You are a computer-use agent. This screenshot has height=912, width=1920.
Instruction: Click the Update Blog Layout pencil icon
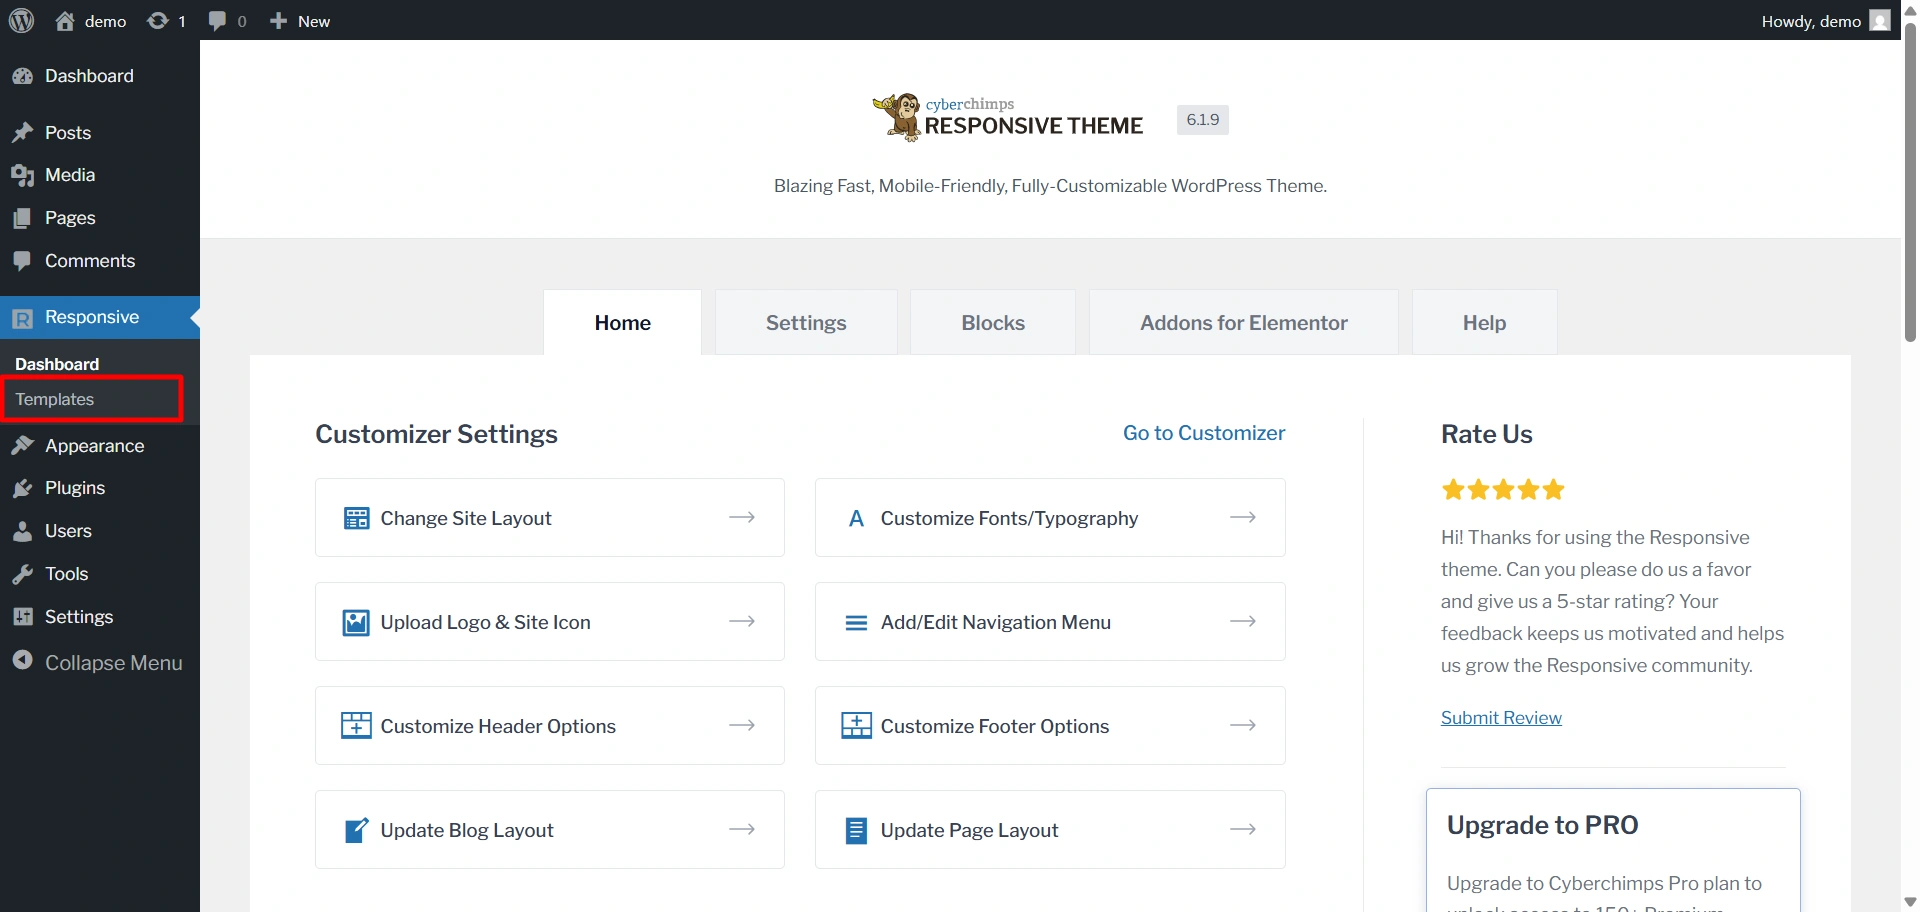[356, 830]
